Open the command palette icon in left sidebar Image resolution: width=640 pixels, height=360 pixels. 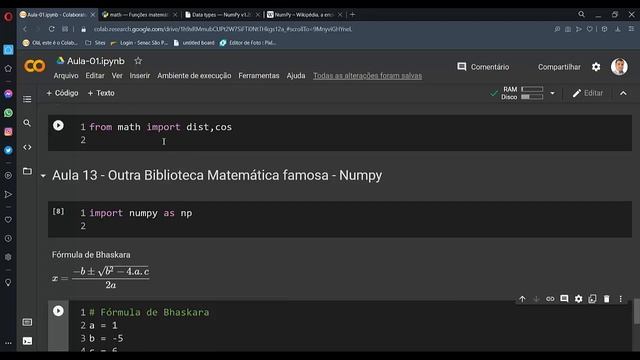[27, 322]
